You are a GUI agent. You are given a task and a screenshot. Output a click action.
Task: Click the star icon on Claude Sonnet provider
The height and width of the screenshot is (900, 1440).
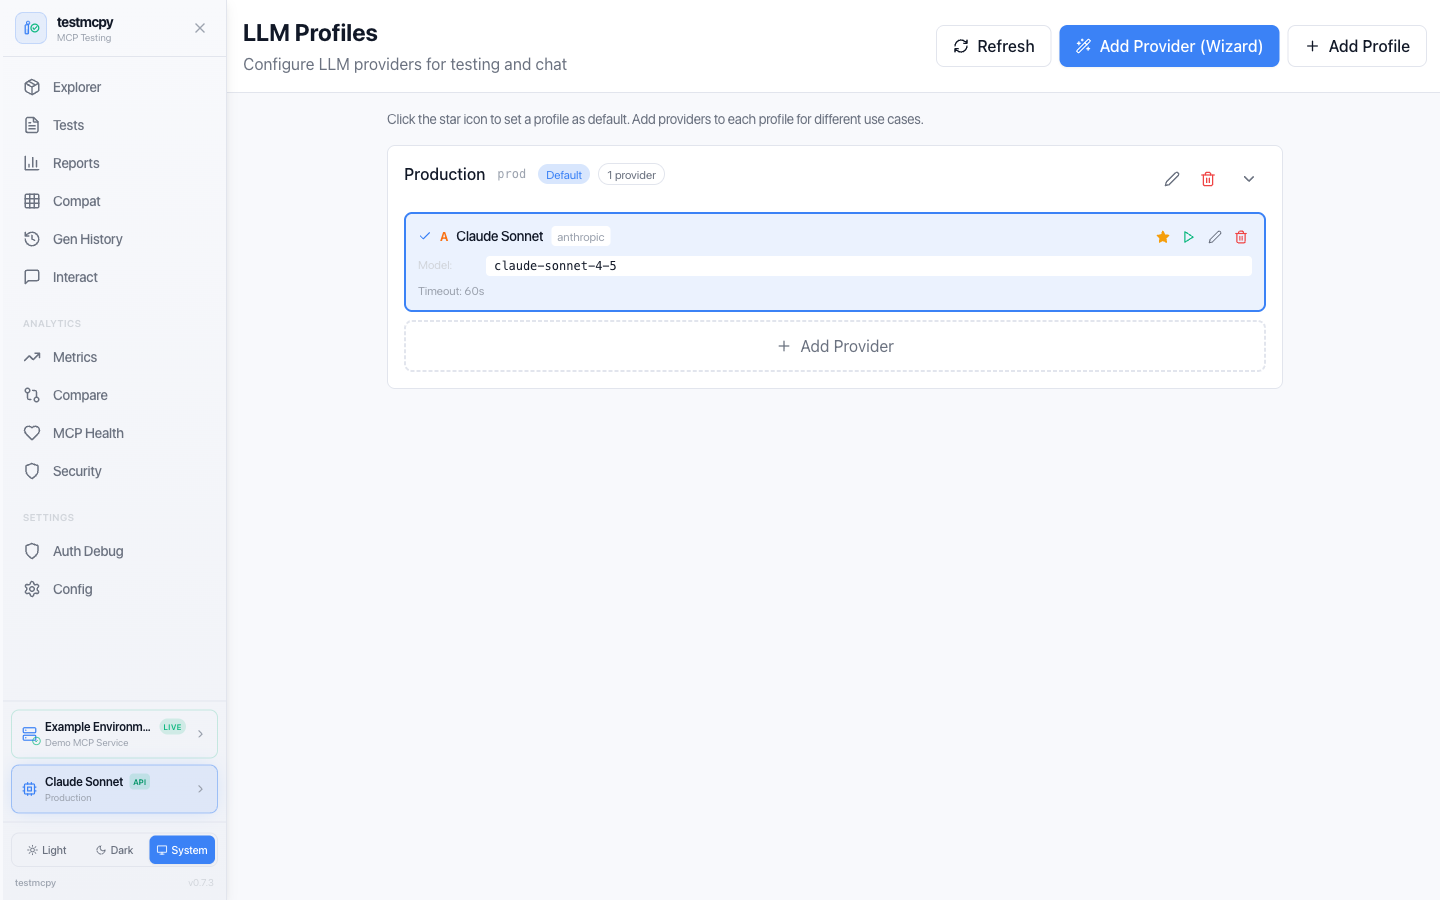tap(1163, 237)
